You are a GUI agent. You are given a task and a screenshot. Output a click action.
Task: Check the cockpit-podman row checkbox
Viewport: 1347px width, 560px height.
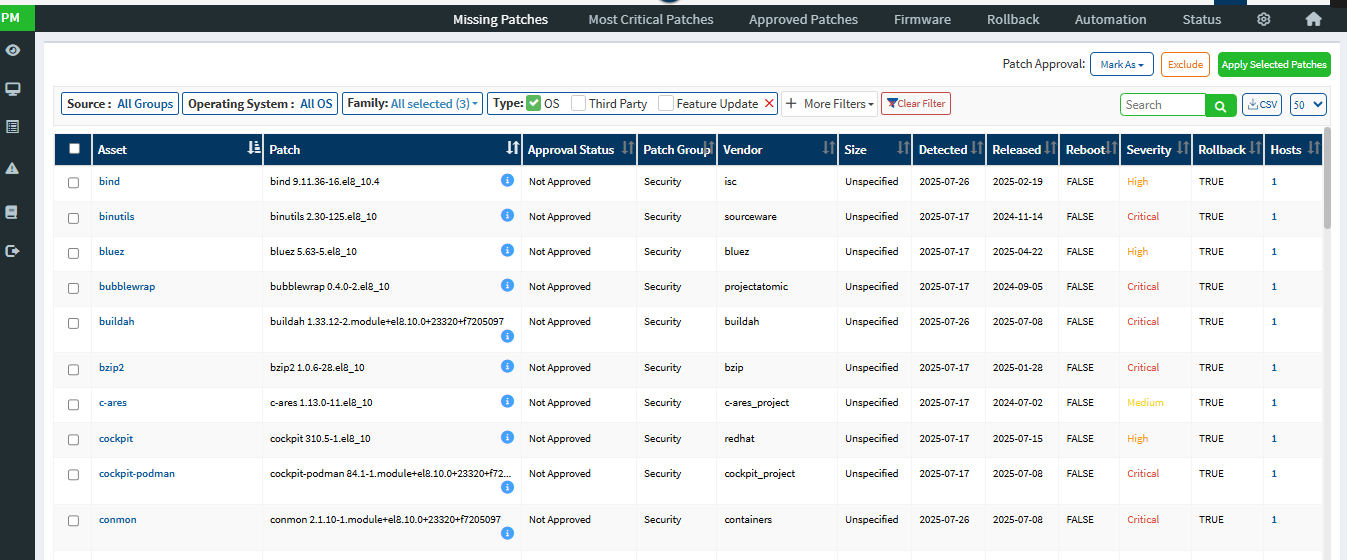73,475
